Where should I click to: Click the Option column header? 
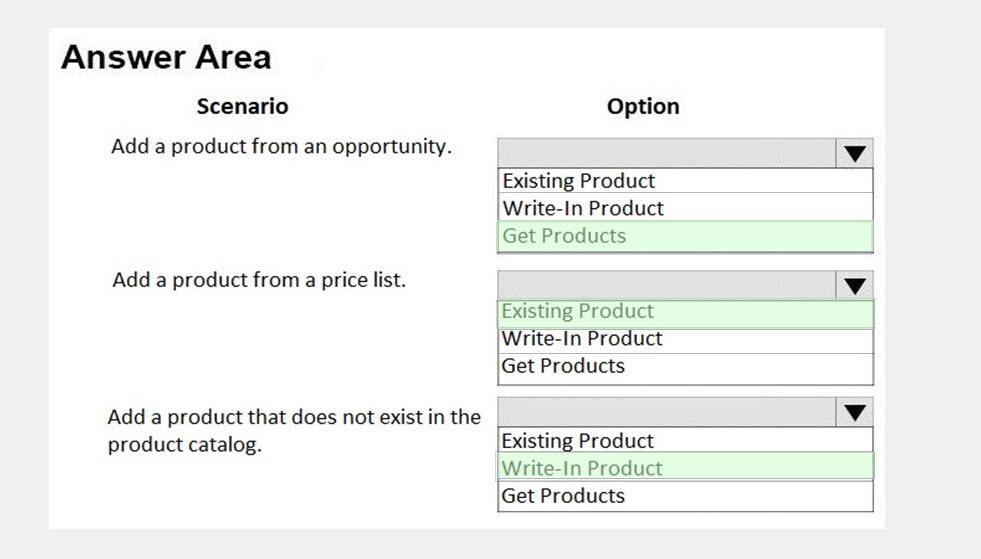coord(643,106)
